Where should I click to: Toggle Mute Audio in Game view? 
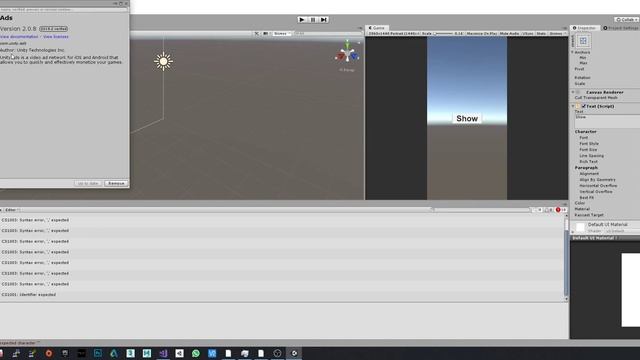point(509,33)
